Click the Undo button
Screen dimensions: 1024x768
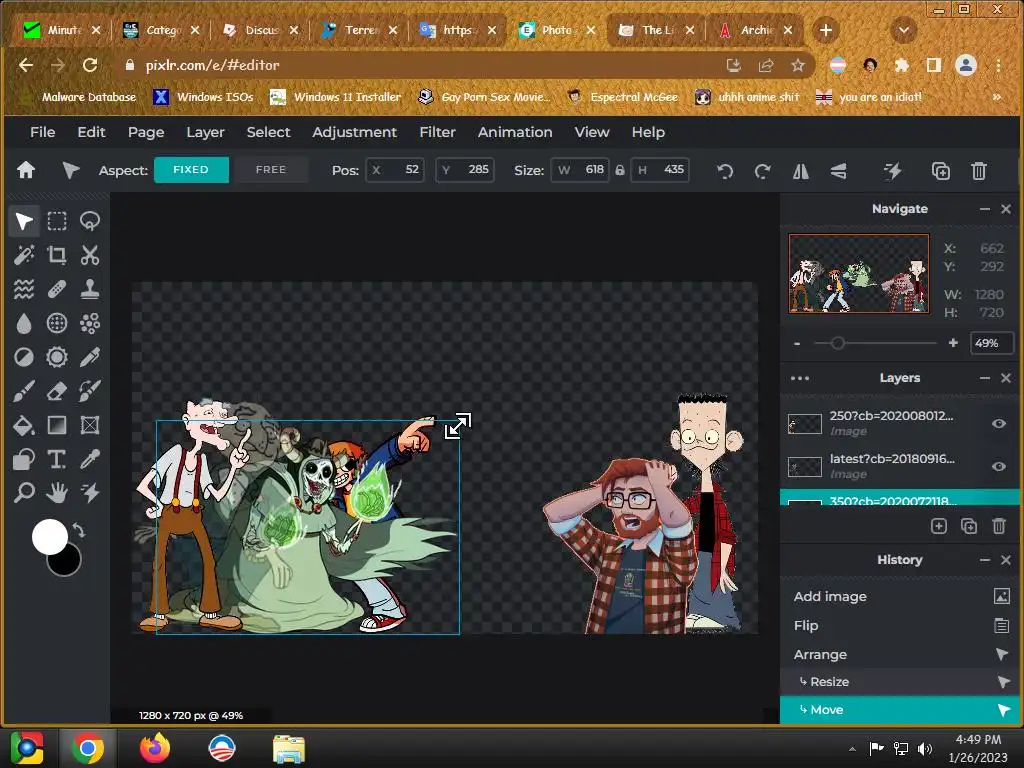725,171
